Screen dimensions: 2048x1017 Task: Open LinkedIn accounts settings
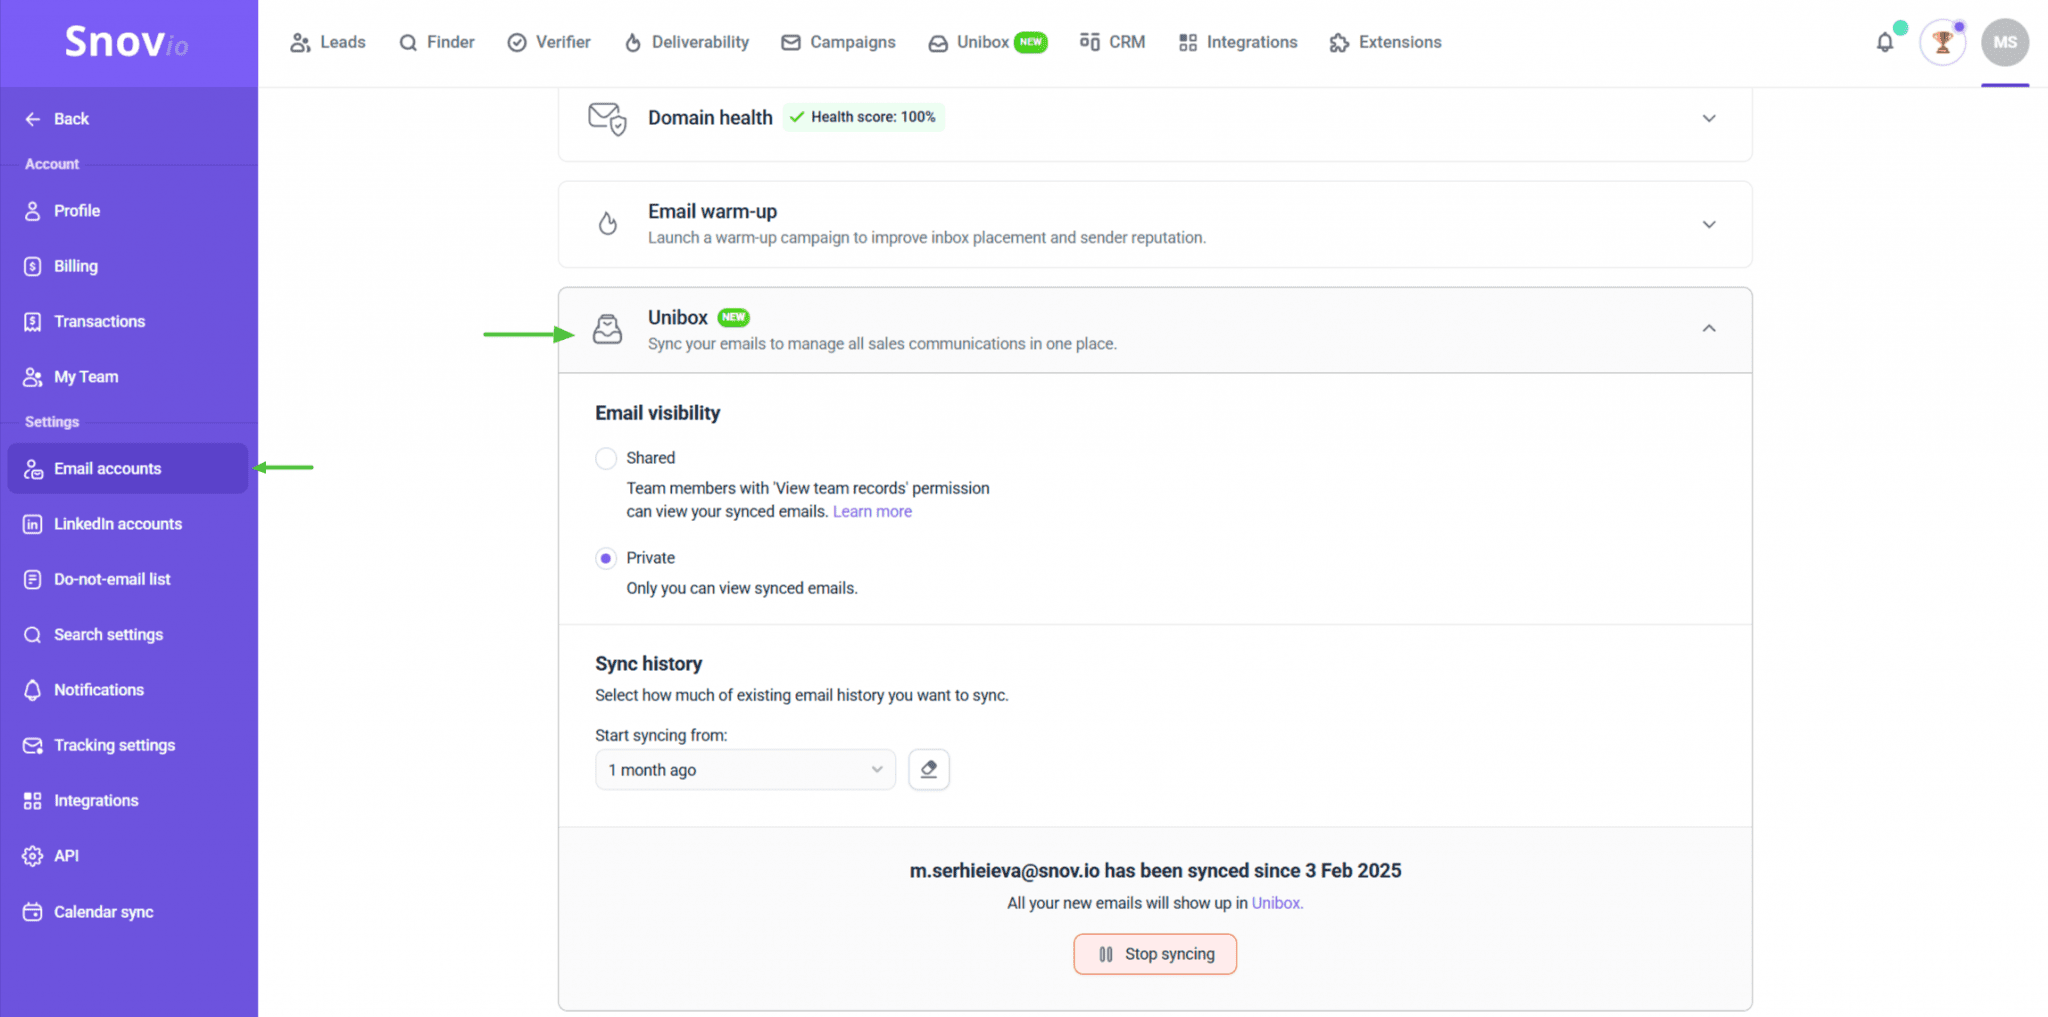point(117,523)
